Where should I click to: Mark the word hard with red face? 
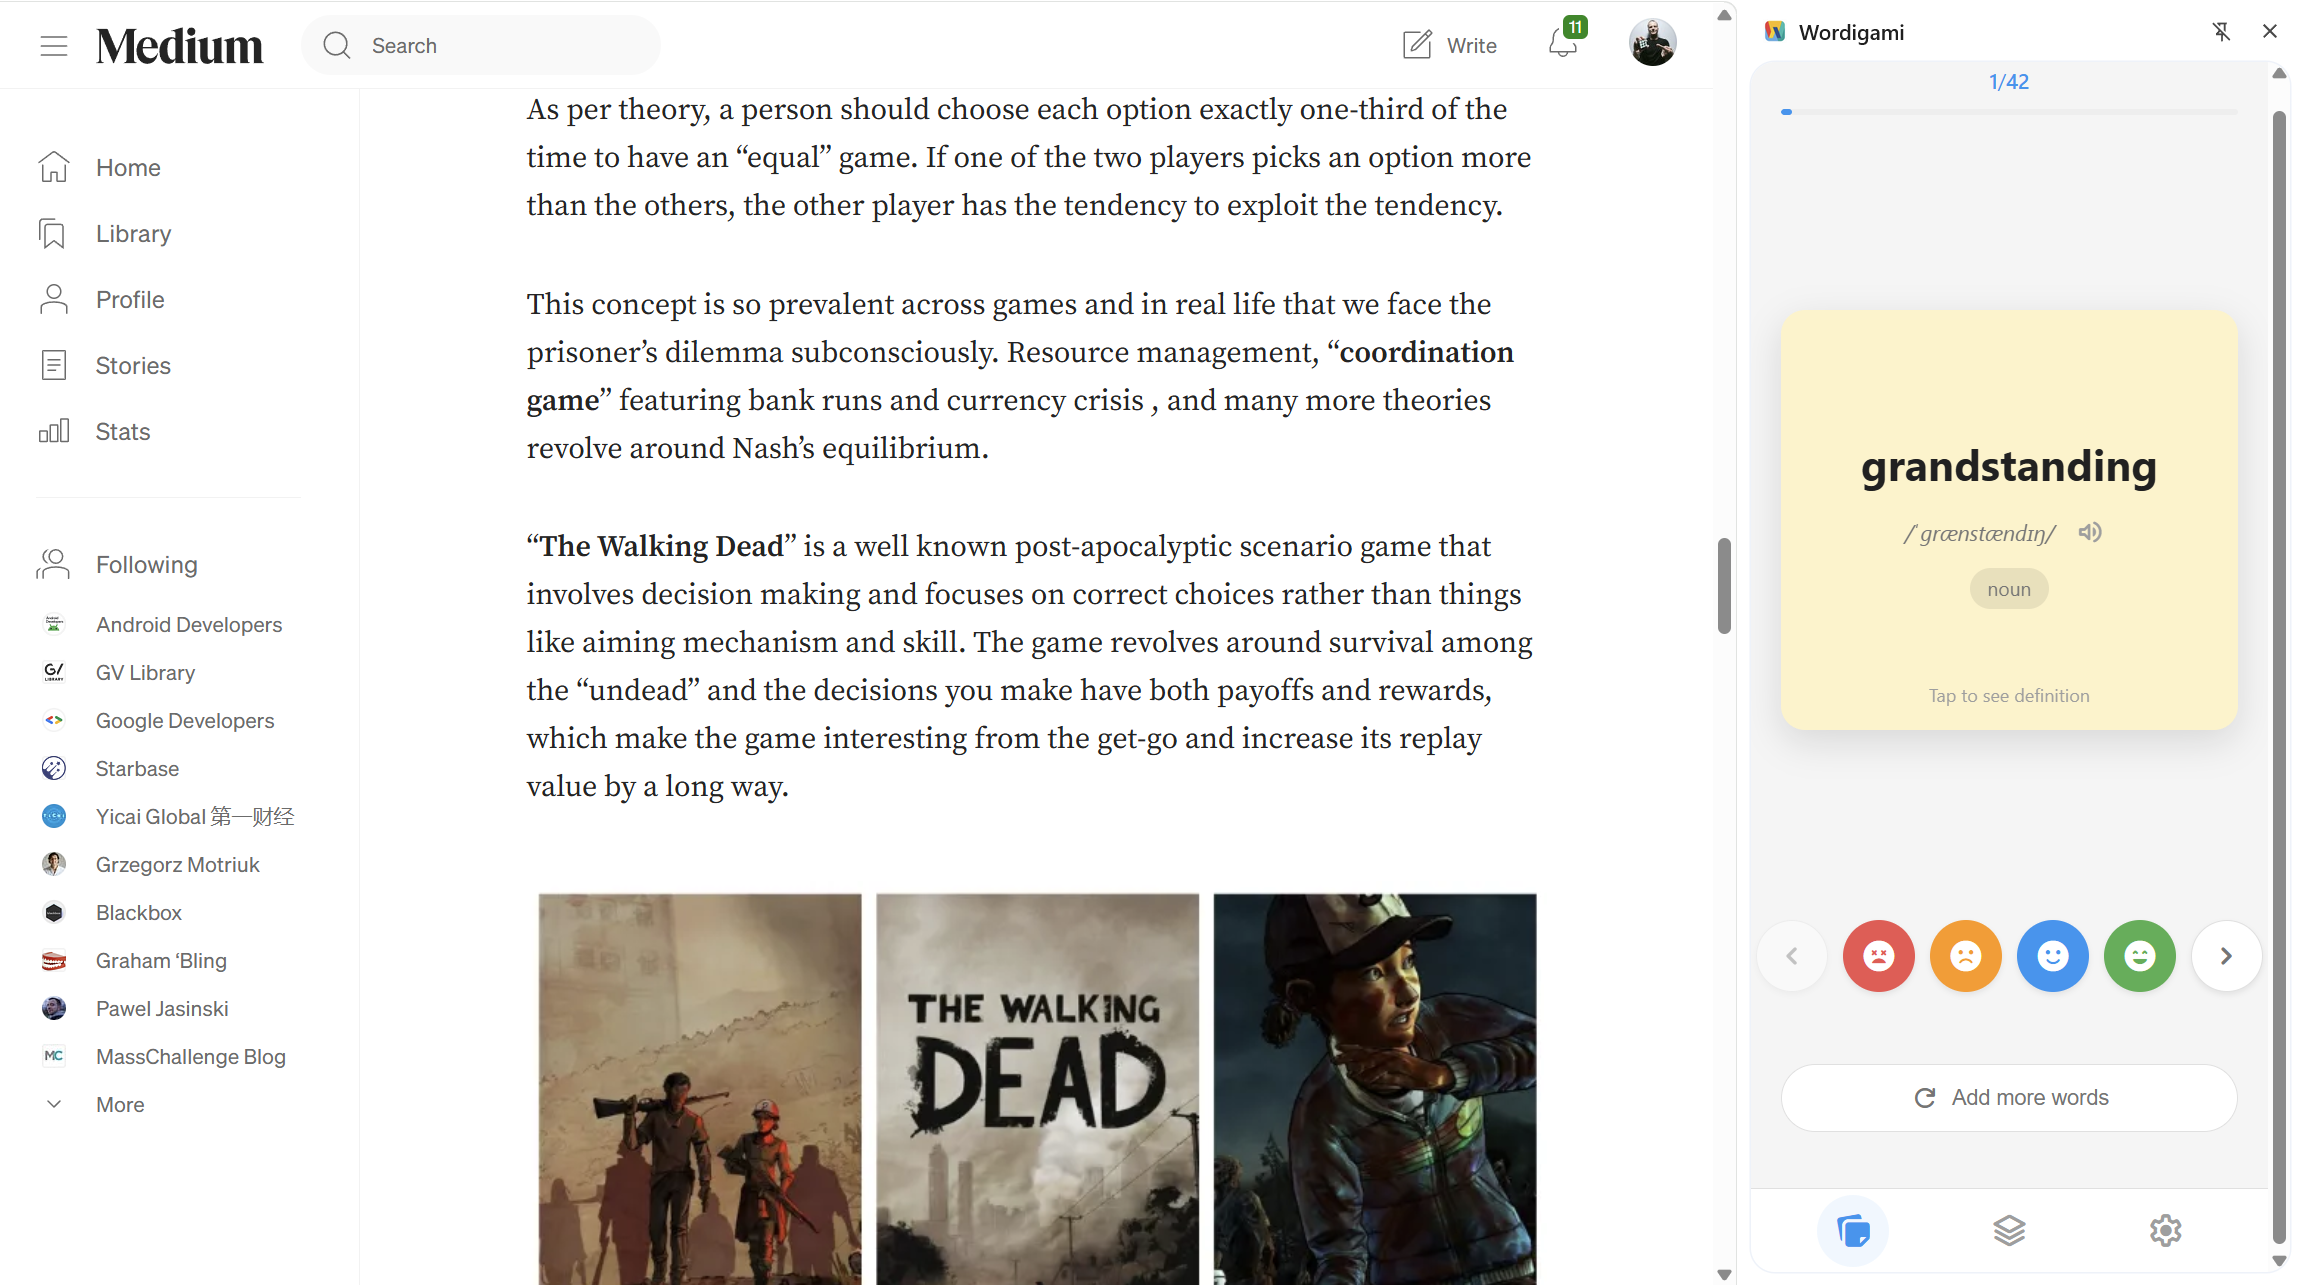click(x=1878, y=955)
